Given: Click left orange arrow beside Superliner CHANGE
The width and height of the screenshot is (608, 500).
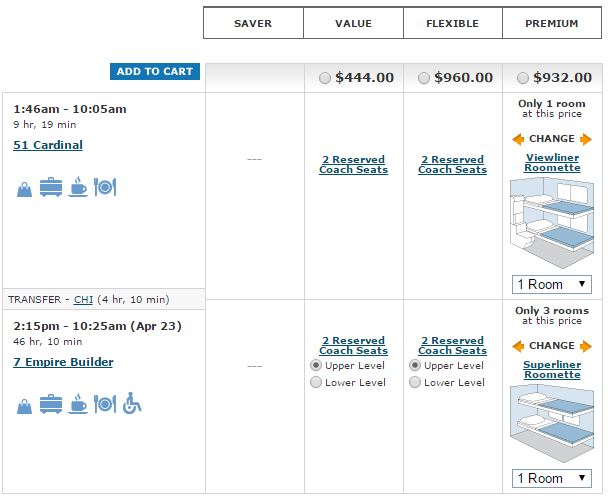Looking at the screenshot, I should click(x=518, y=346).
